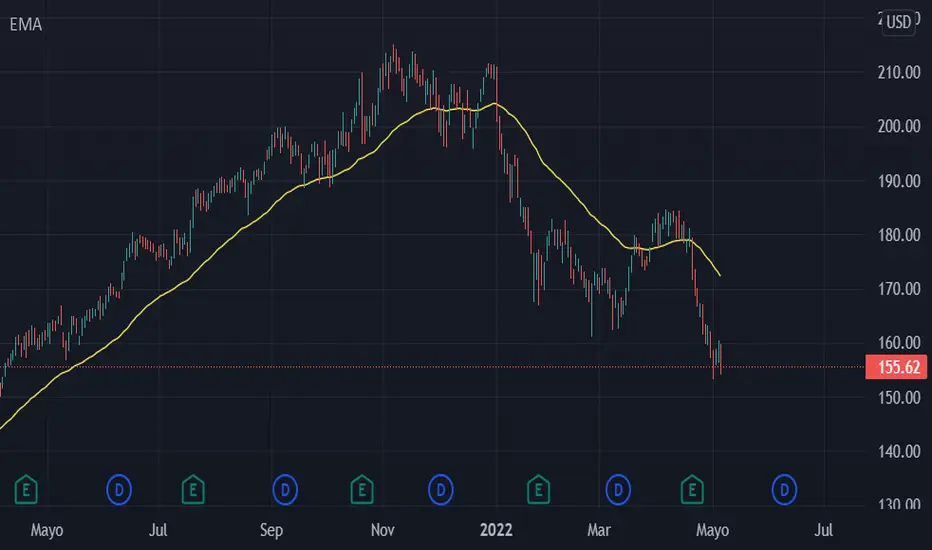Click the 160.00 price axis label
Viewport: 932px width, 550px height.
point(899,343)
